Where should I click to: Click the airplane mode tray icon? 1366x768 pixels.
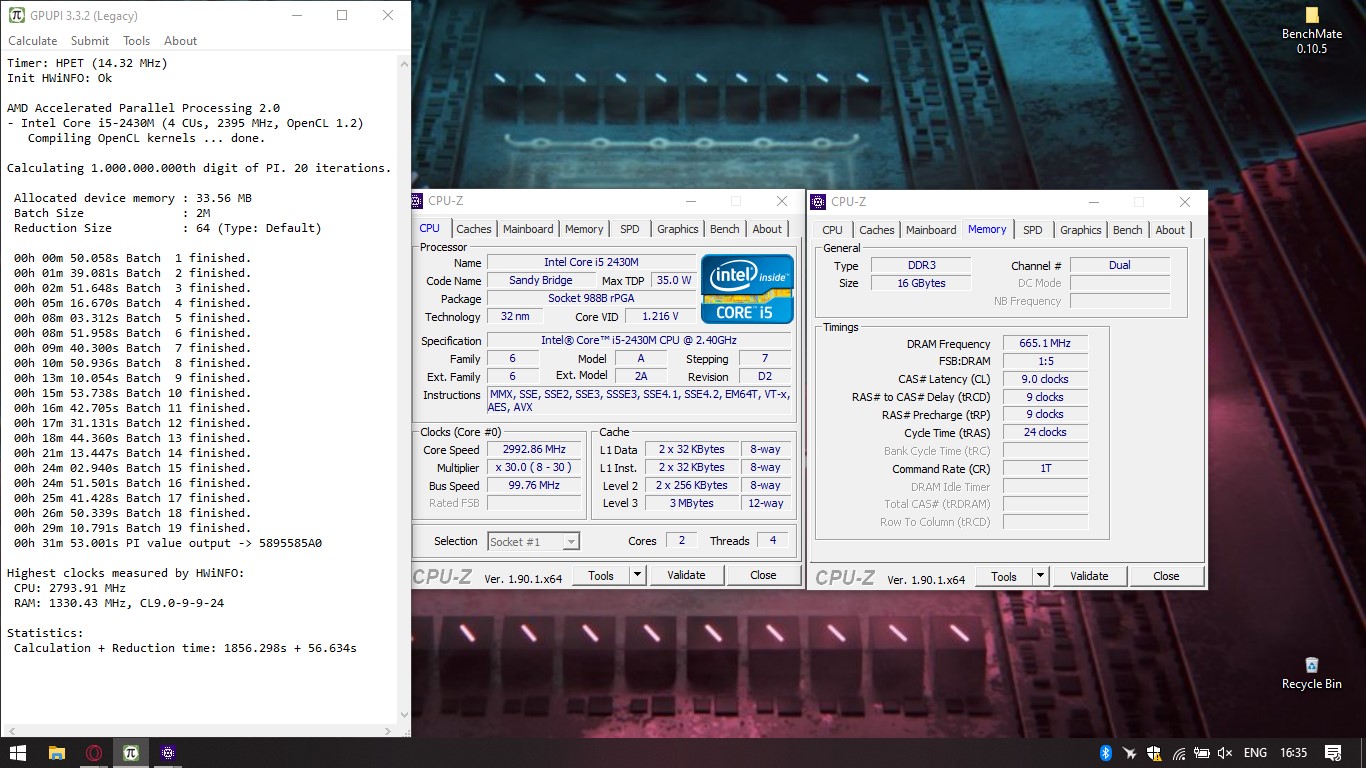pos(1130,753)
